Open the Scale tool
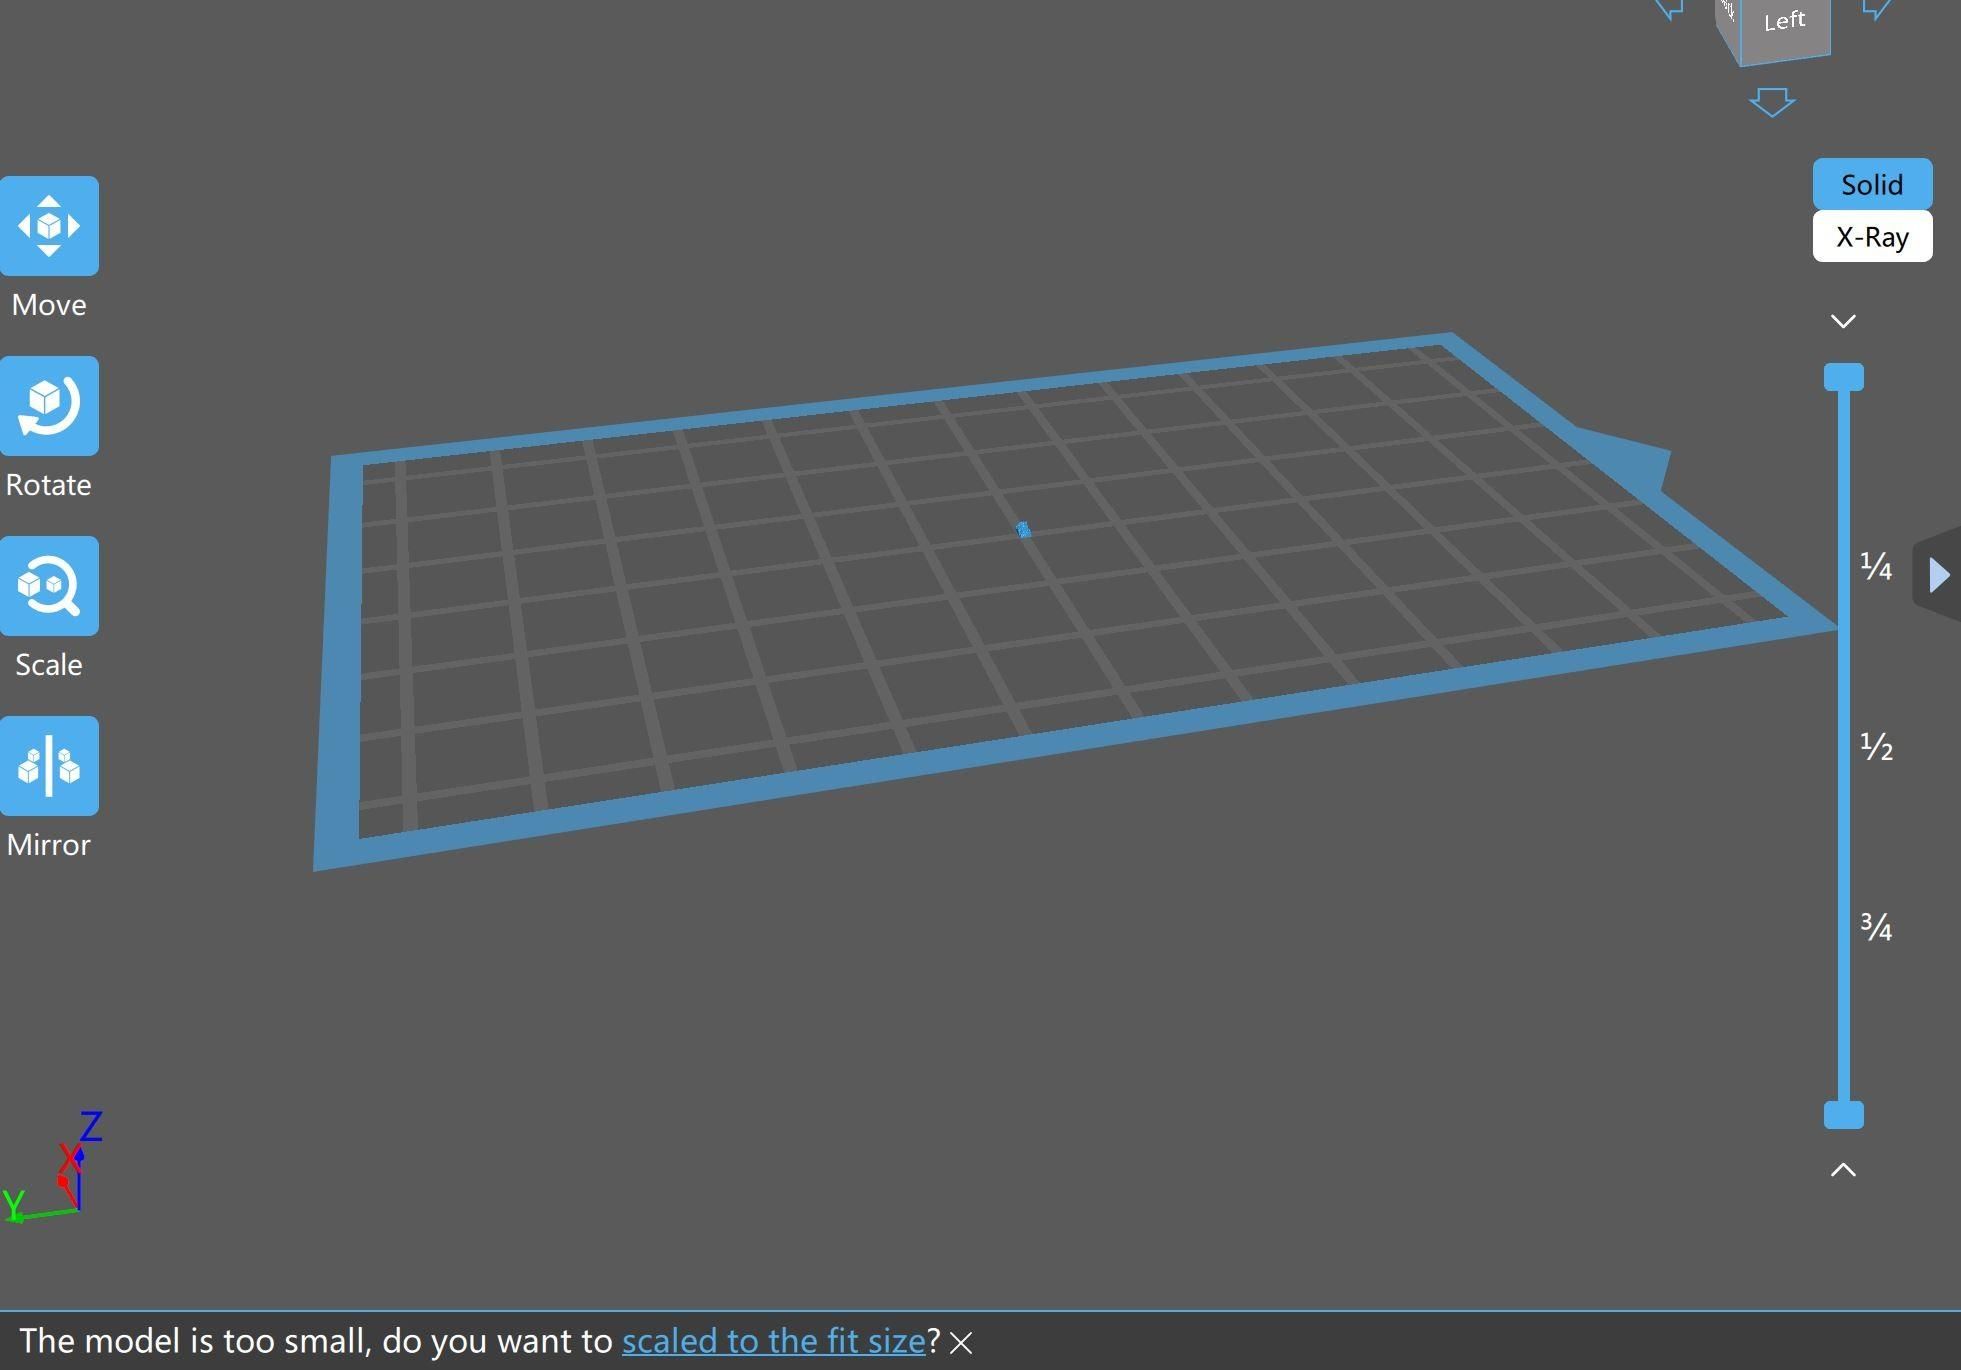Viewport: 1961px width, 1370px height. click(x=48, y=586)
